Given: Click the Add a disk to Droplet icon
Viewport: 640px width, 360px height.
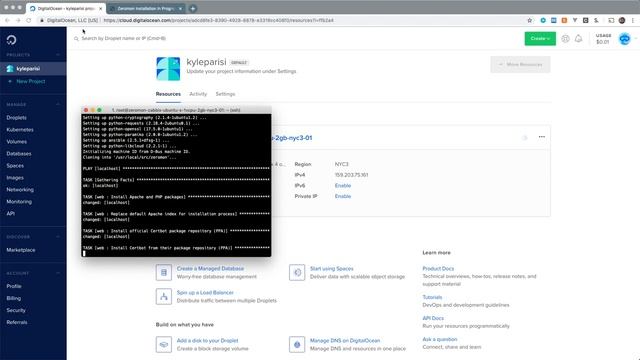Looking at the screenshot, I should coord(164,344).
